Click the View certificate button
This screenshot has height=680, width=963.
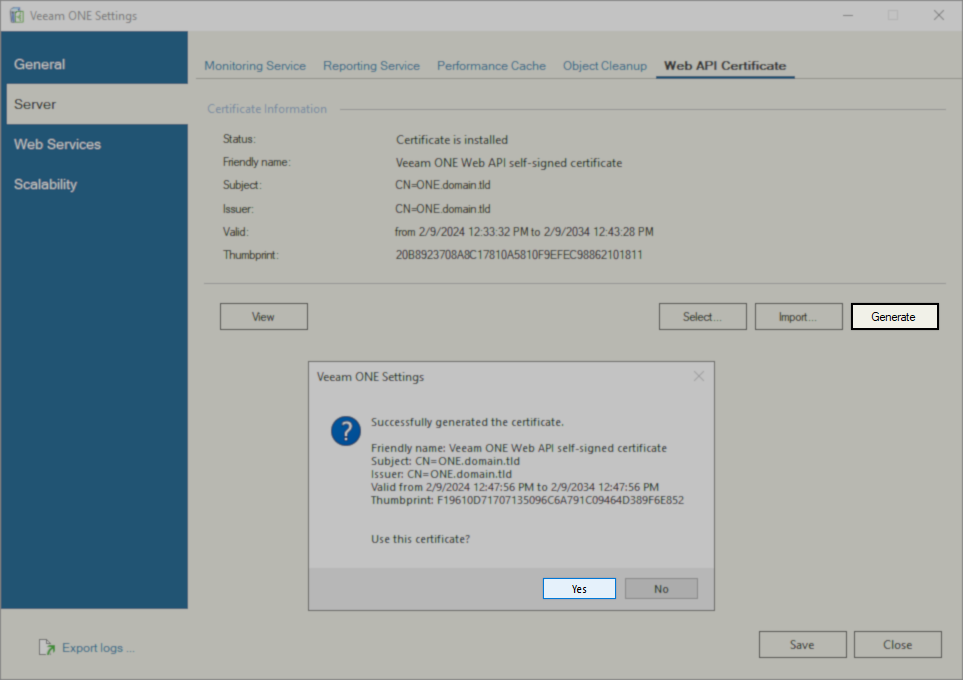coord(263,316)
